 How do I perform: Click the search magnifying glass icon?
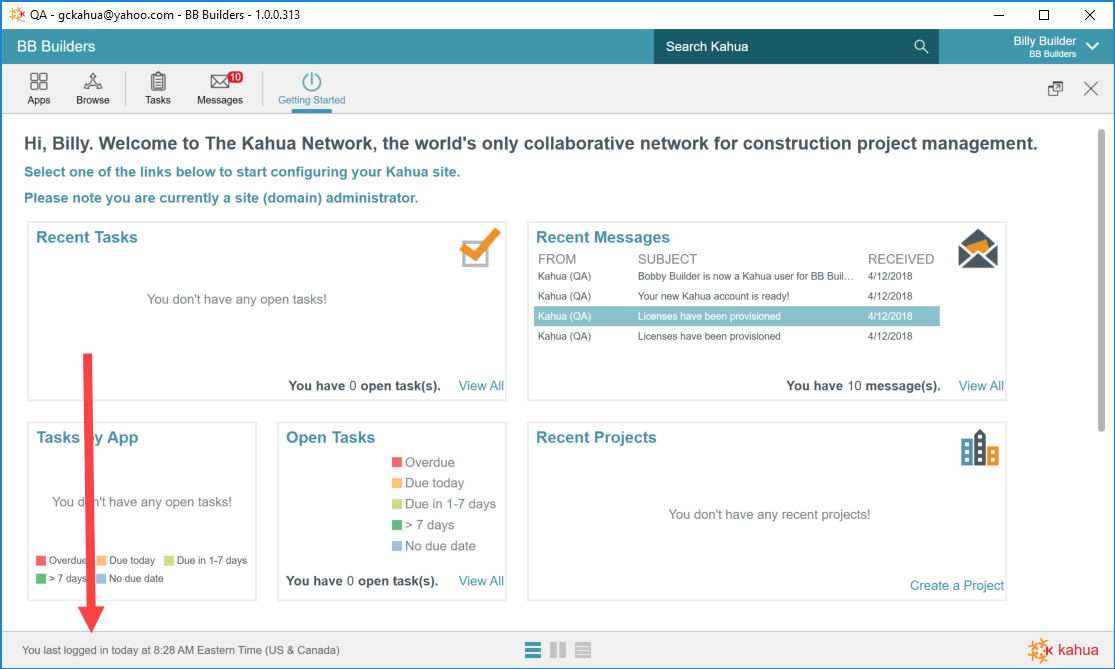(921, 47)
